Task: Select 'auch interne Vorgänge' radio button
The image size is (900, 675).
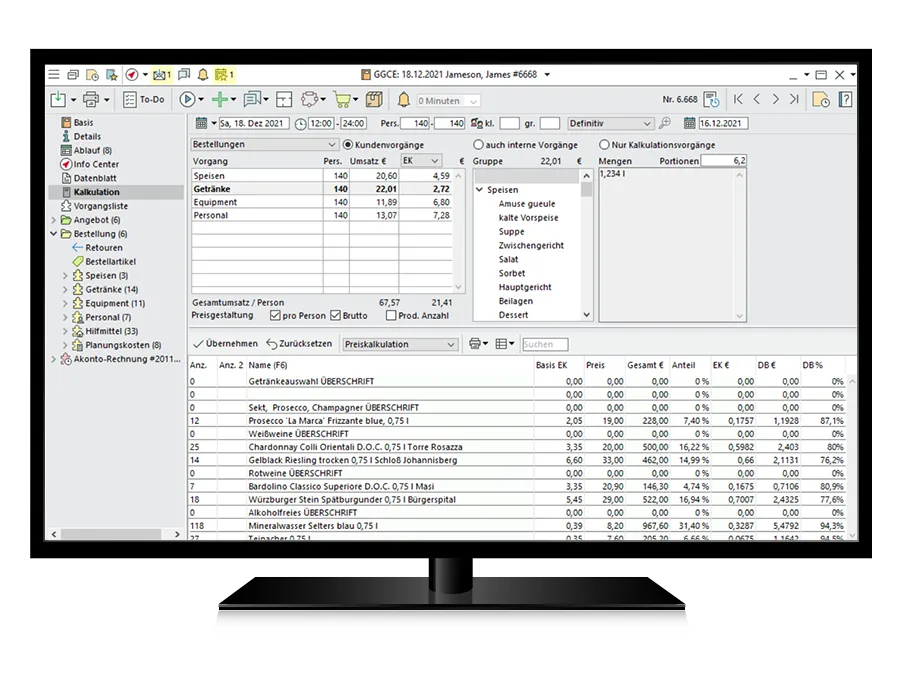Action: point(478,145)
